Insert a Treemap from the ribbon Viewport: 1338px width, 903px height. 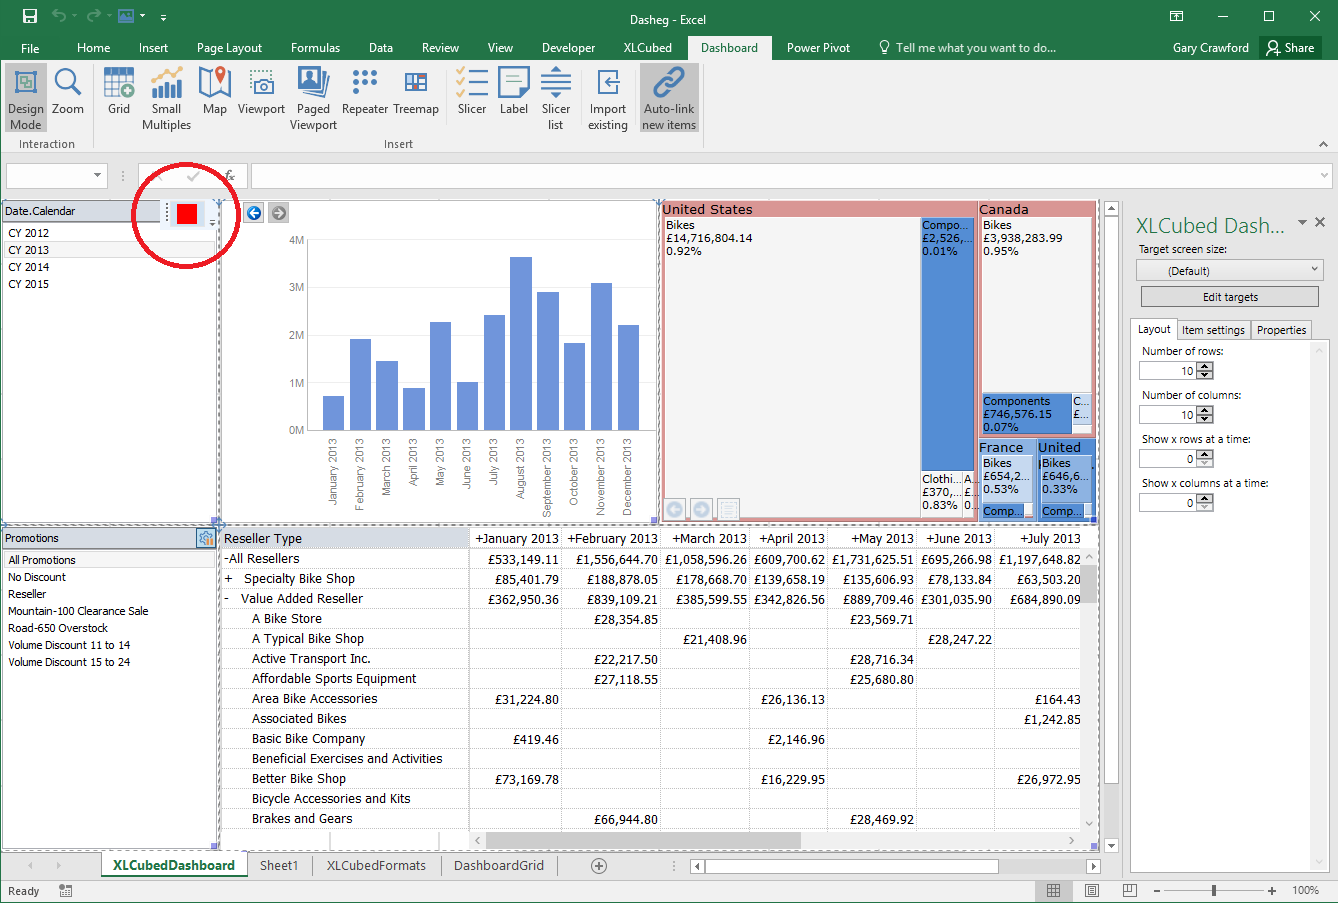[x=416, y=92]
